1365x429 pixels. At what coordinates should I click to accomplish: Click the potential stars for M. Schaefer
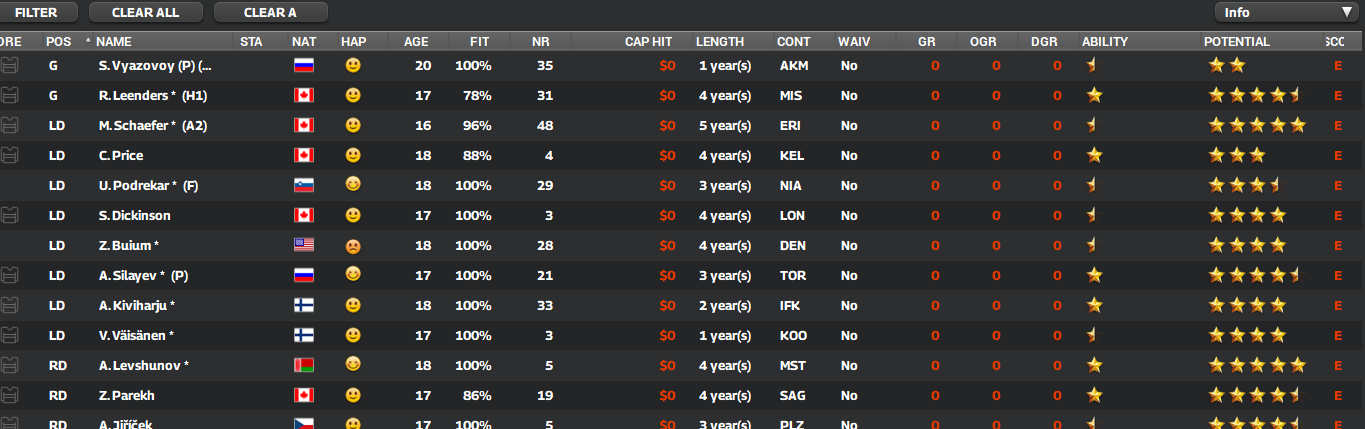click(x=1257, y=126)
